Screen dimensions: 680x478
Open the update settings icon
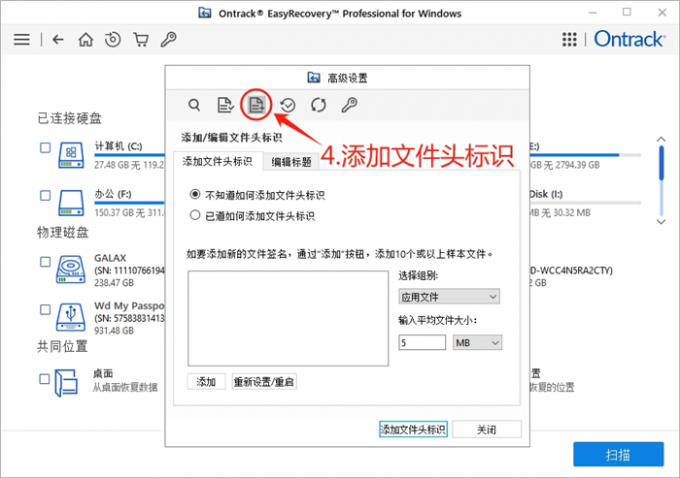coord(318,105)
